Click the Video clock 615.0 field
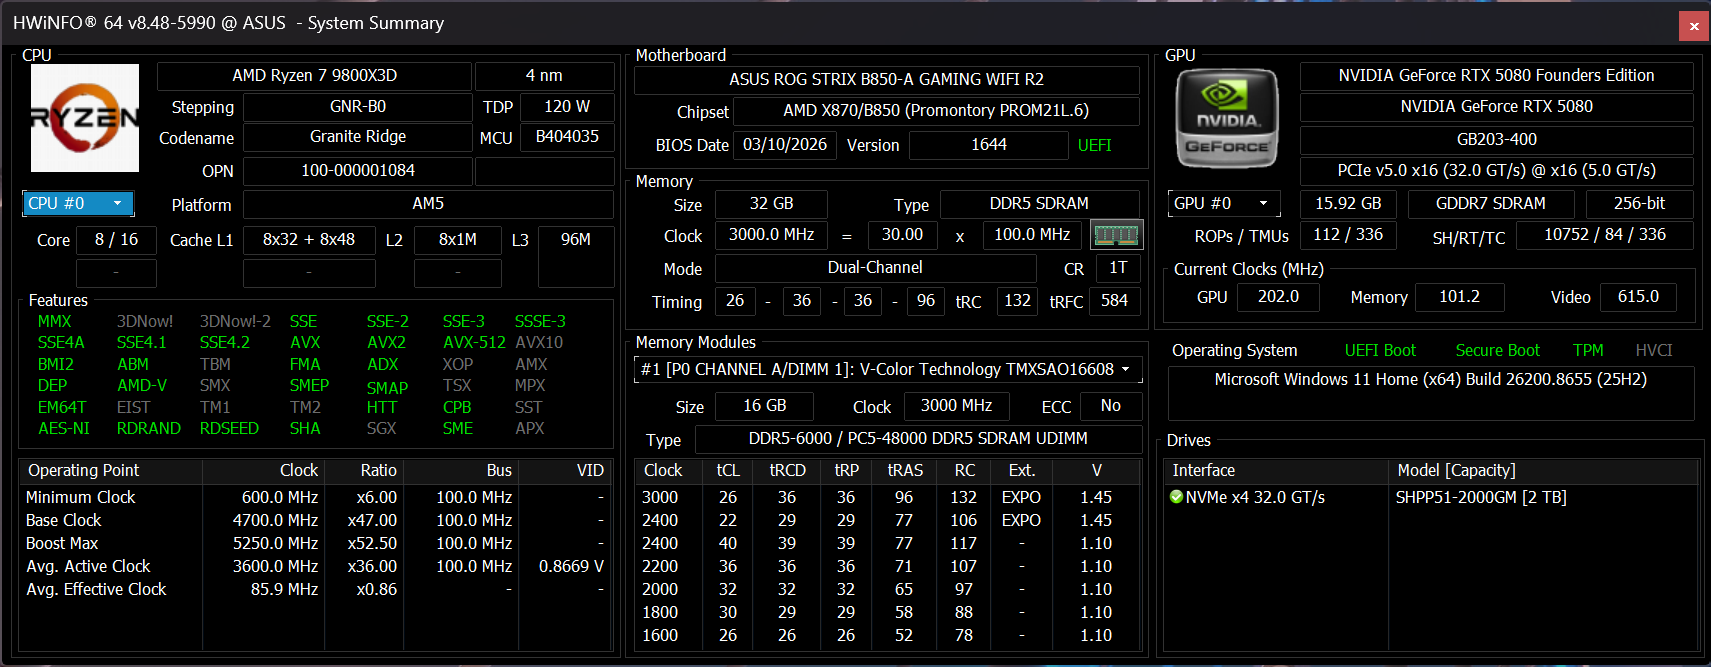 point(1638,297)
